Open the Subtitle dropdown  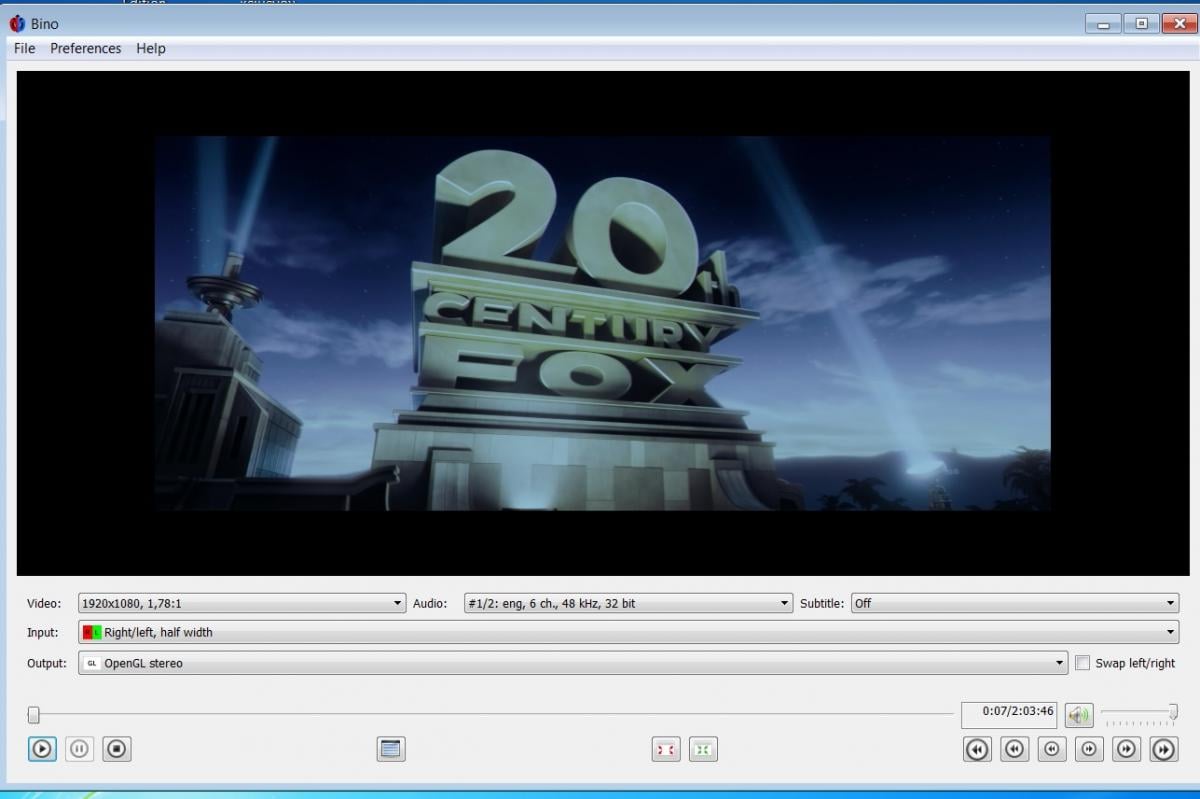pos(1015,603)
